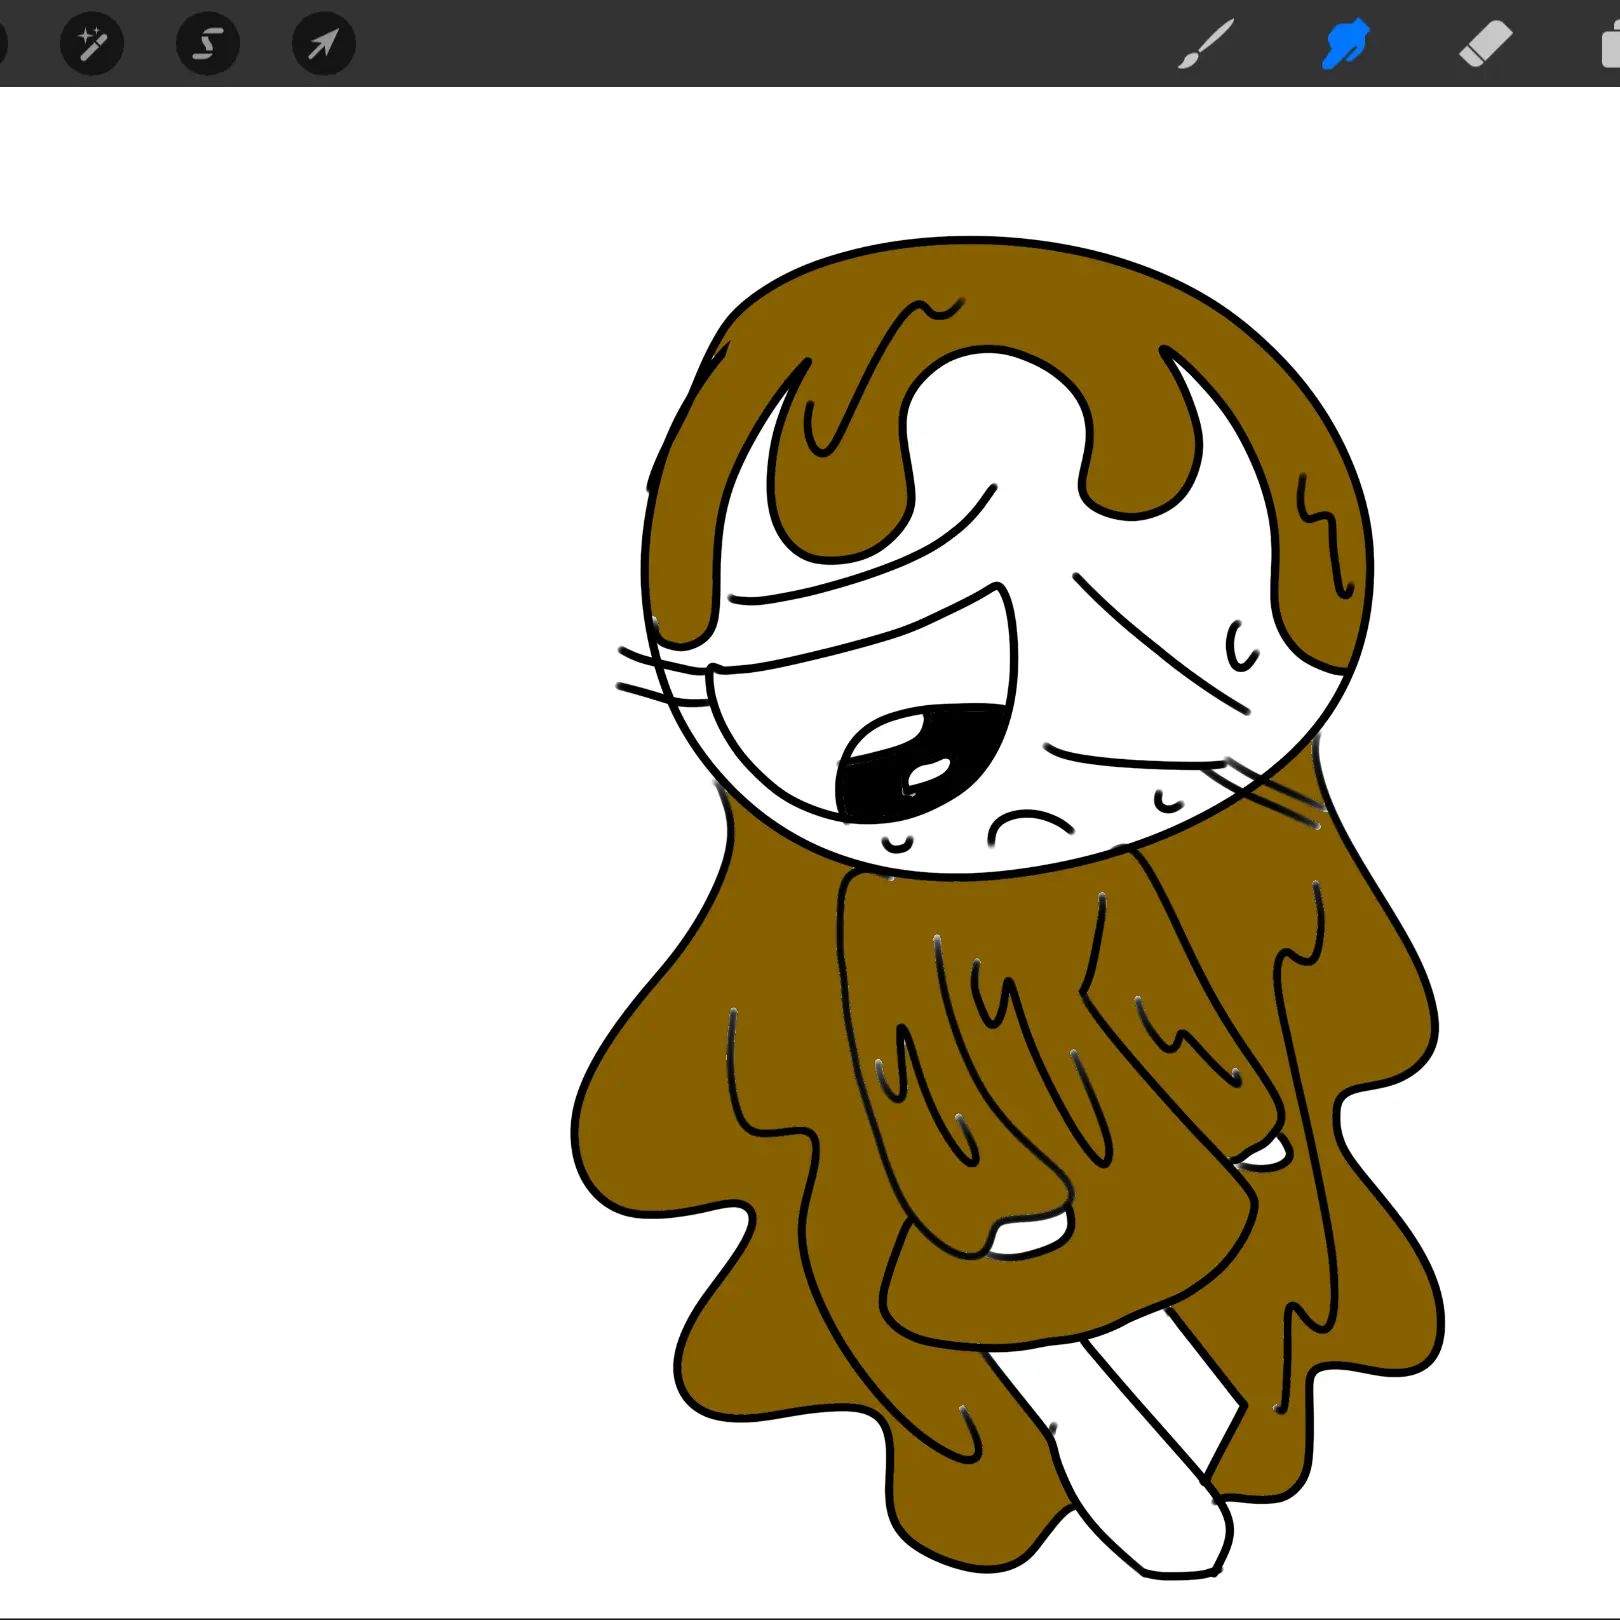Select the Transform arrow tool
Image resolution: width=1620 pixels, height=1620 pixels.
click(323, 44)
